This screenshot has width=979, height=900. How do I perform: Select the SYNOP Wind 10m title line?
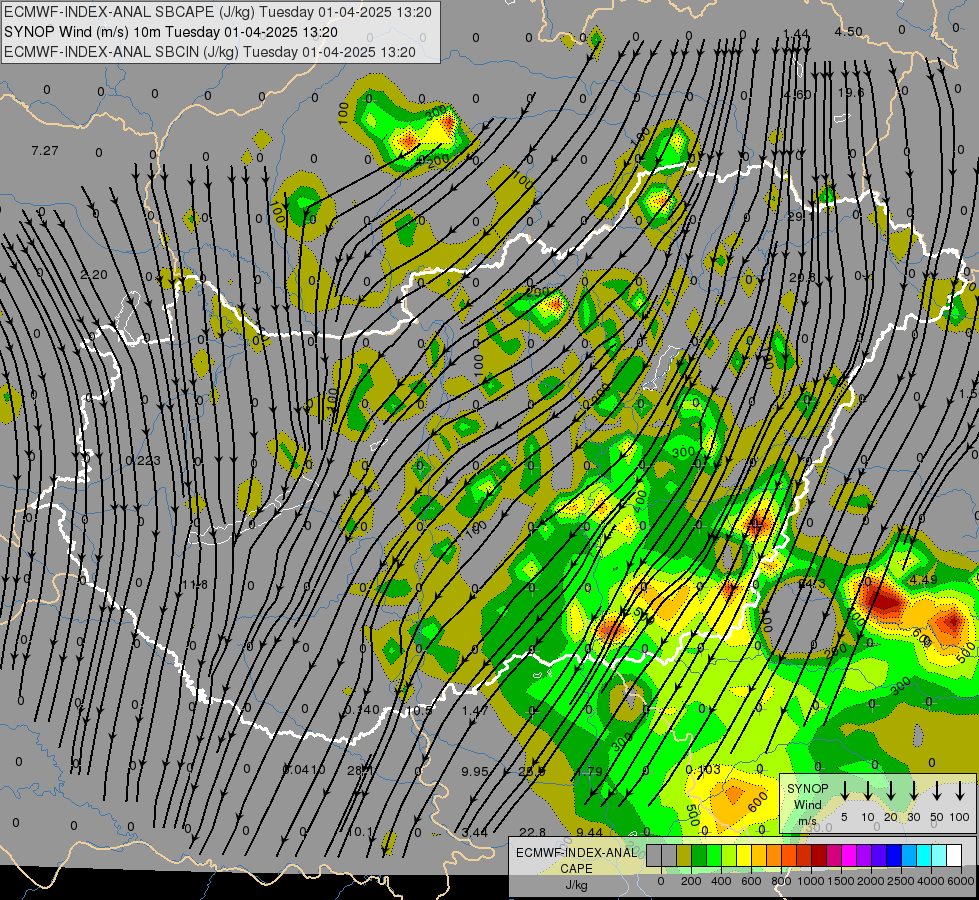tap(171, 32)
